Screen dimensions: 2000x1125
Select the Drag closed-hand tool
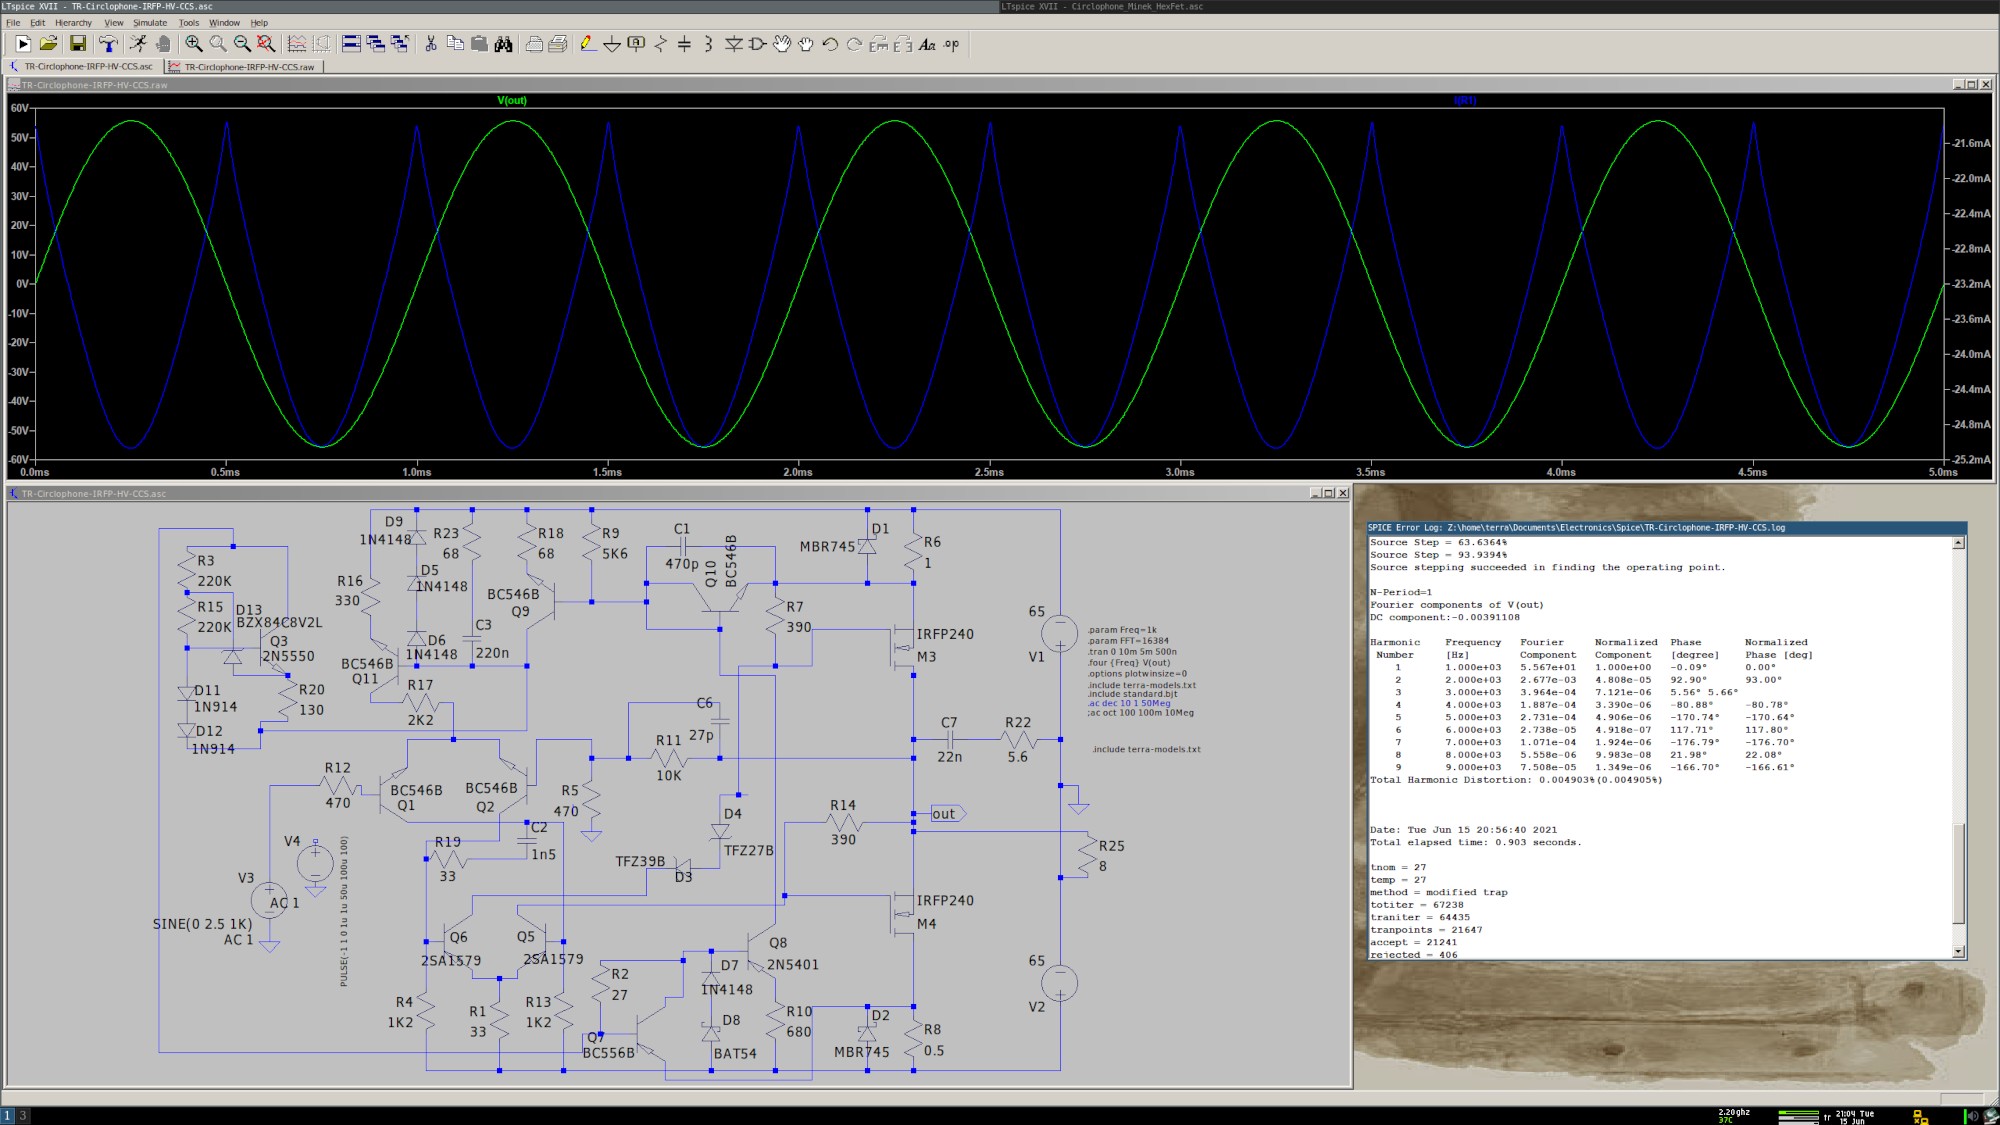tap(806, 44)
